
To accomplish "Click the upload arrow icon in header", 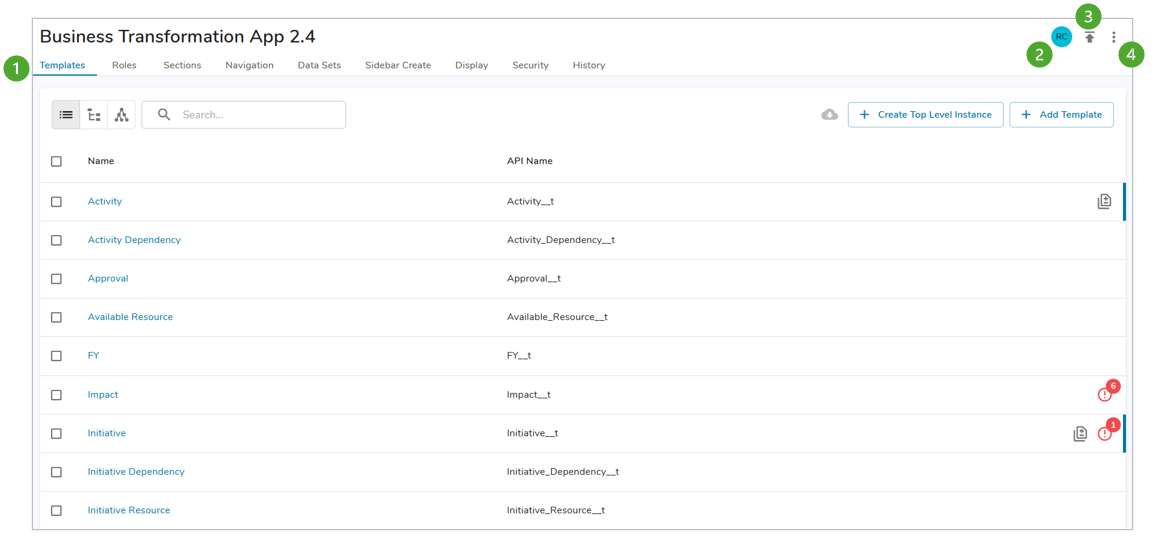I will click(x=1090, y=38).
